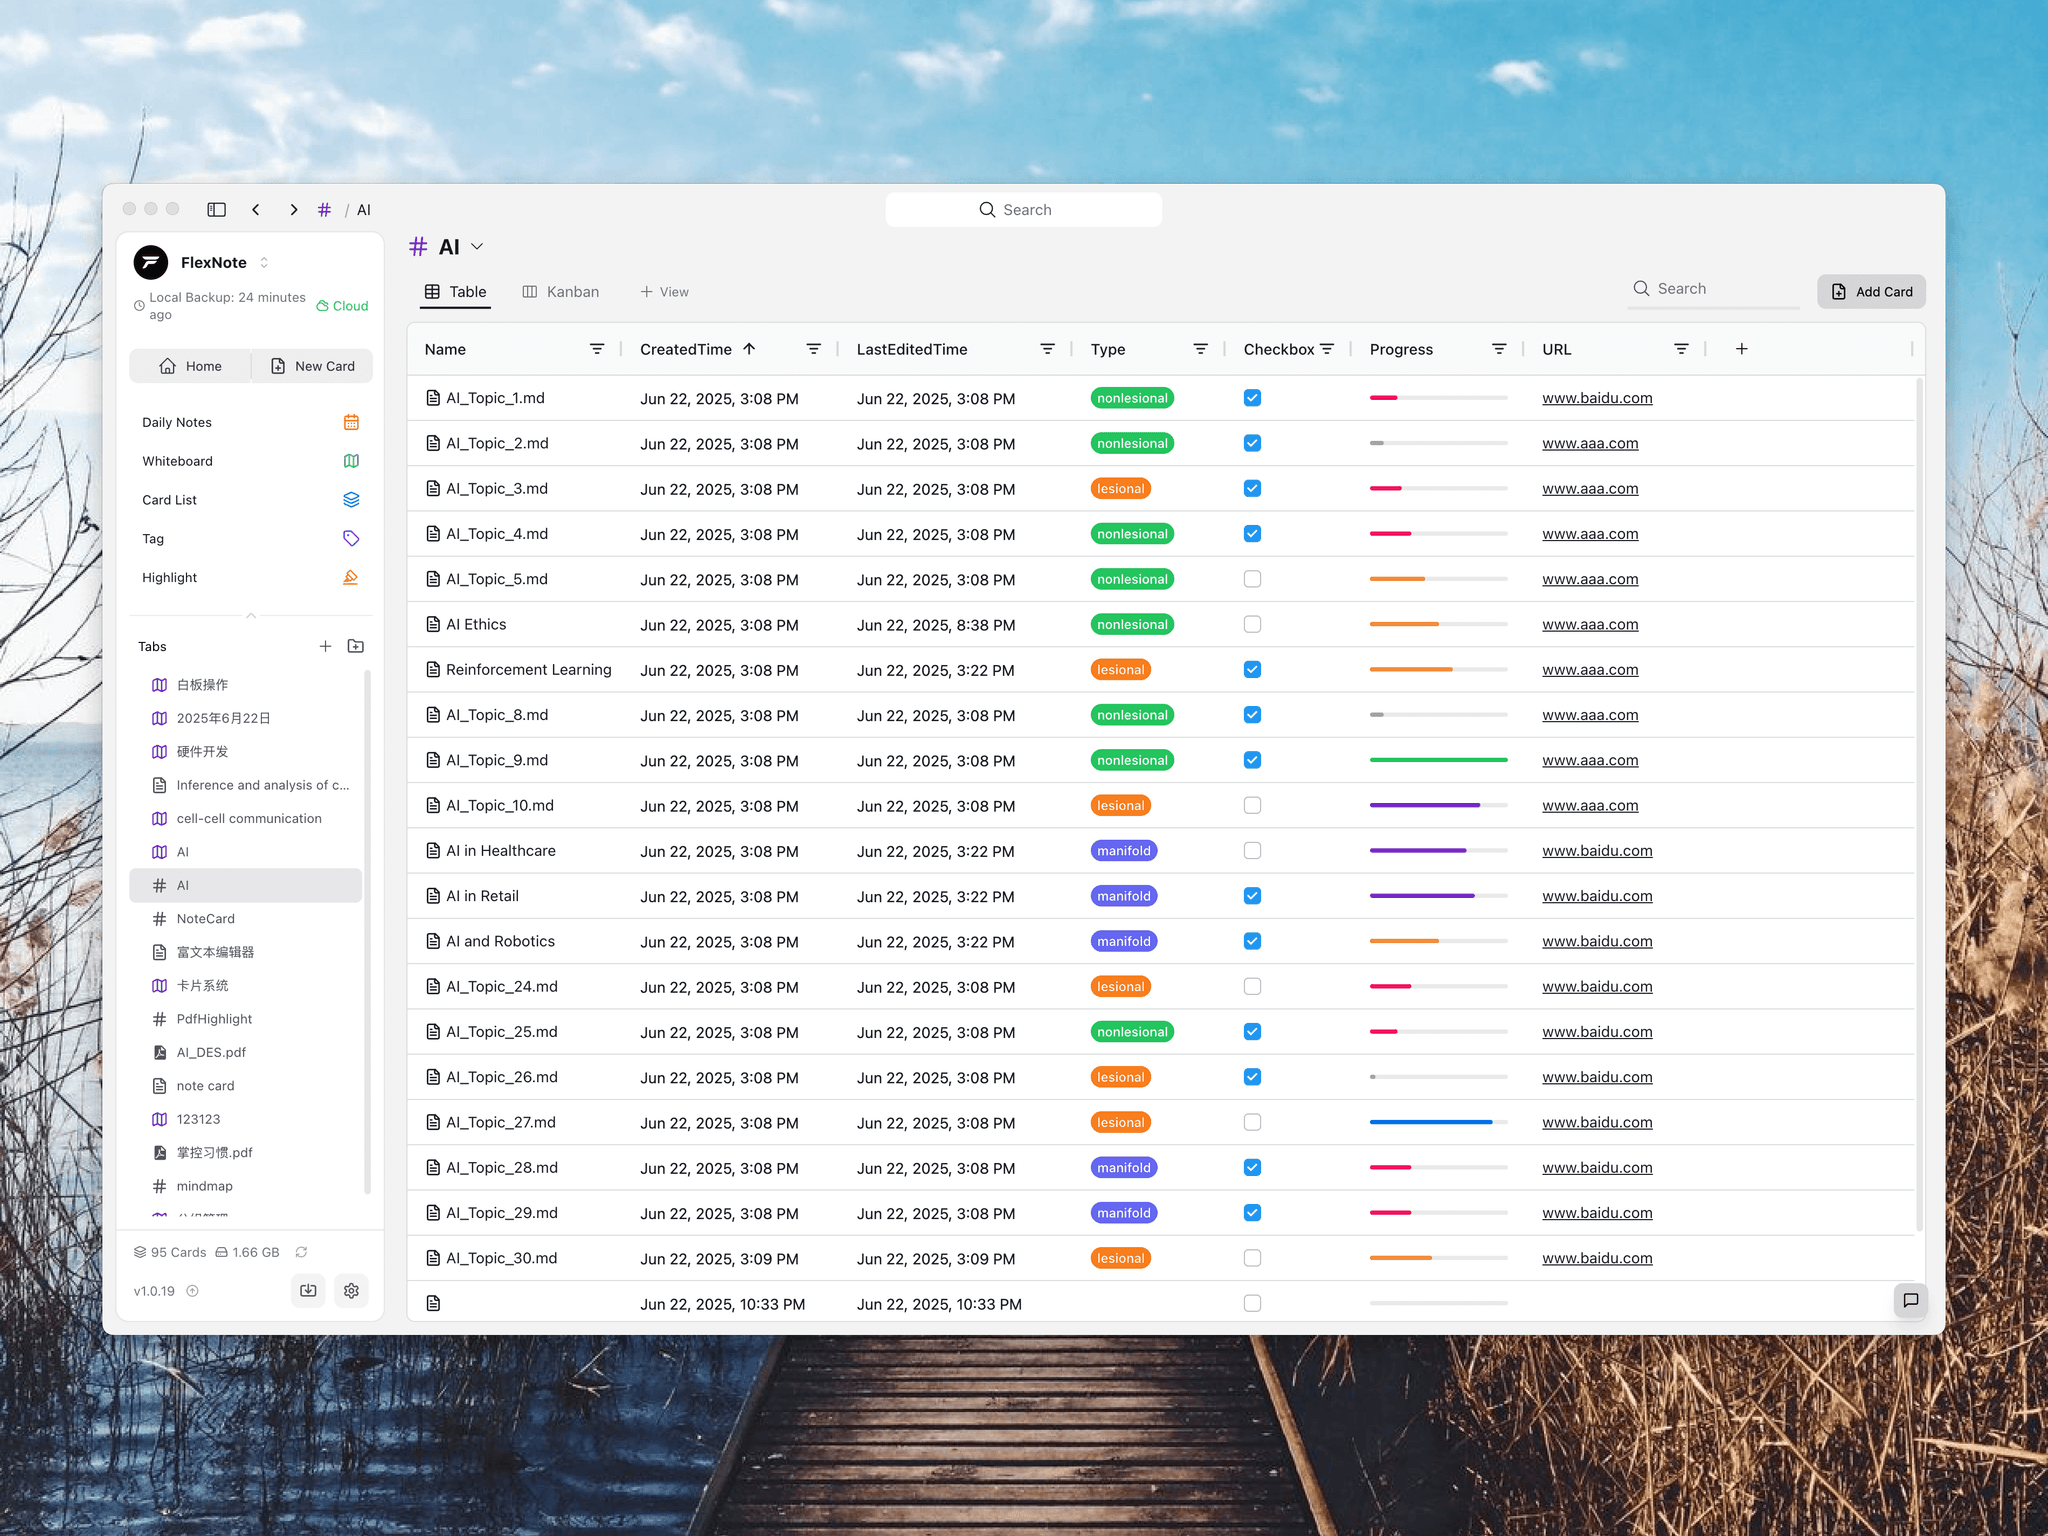Click the top Search input field
Screen dimensions: 2048x1536
coord(1023,209)
